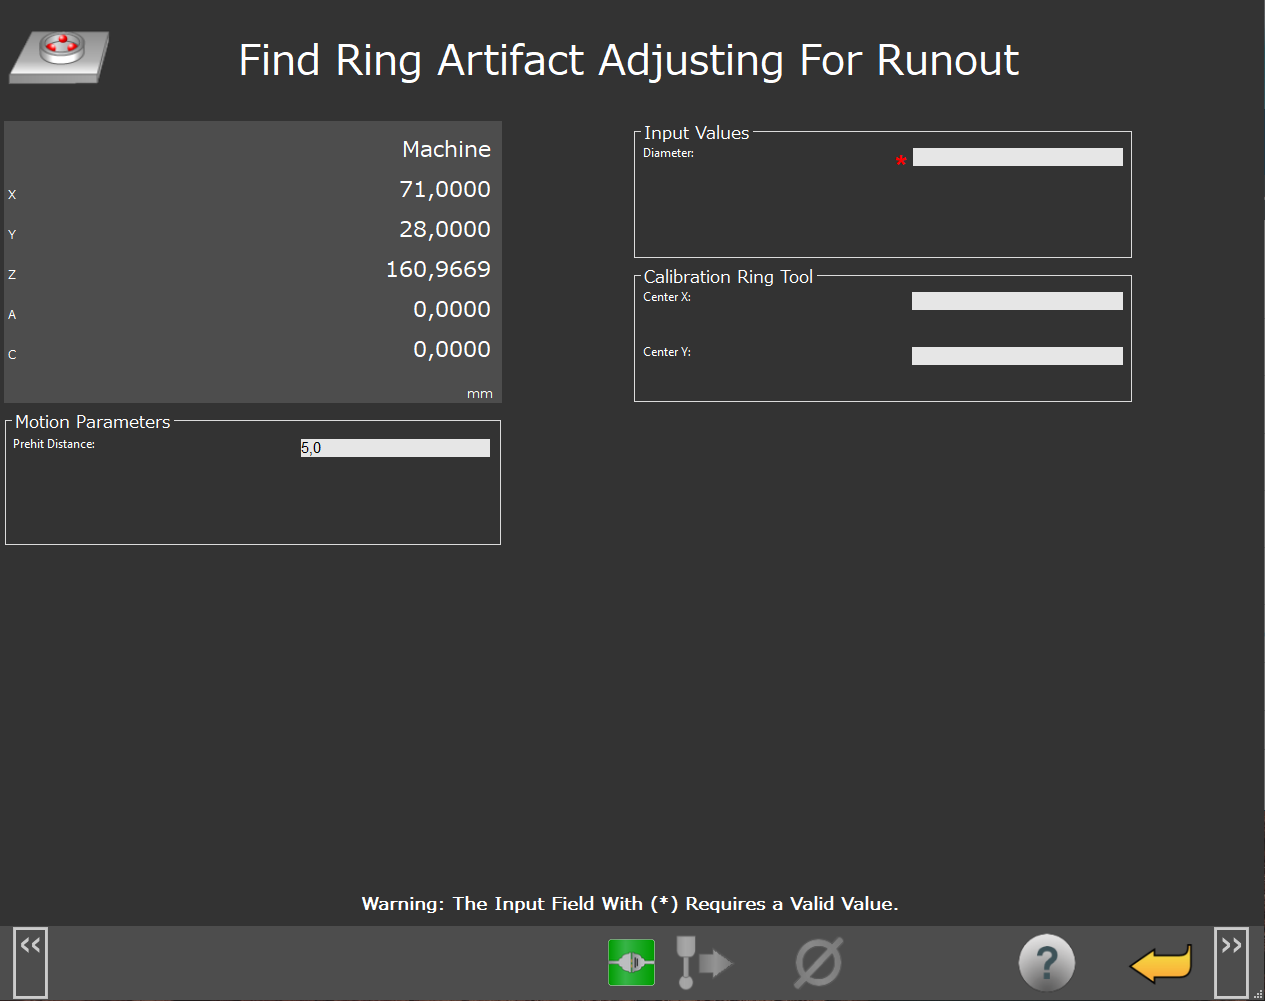This screenshot has width=1265, height=1001.
Task: Click the Center Y input field
Action: tap(1017, 356)
